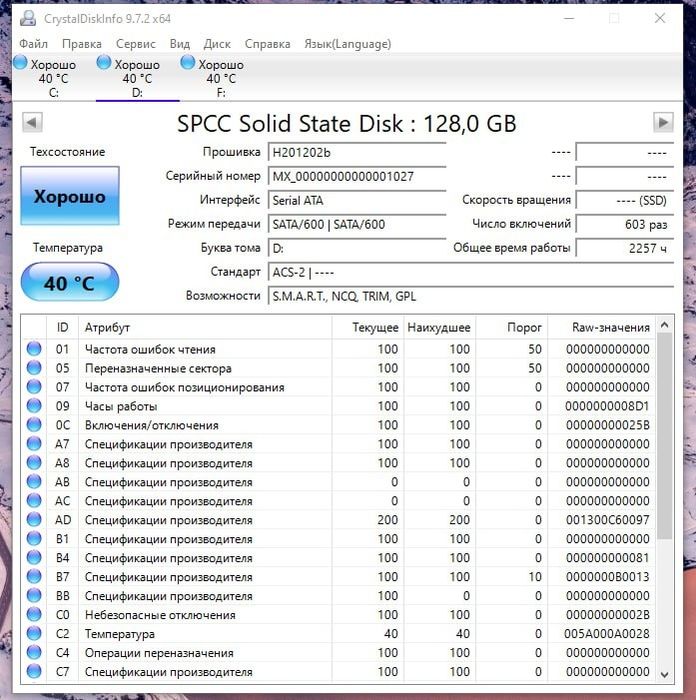Click the Наихудшее column header
This screenshot has height=700, width=696.
[x=440, y=327]
